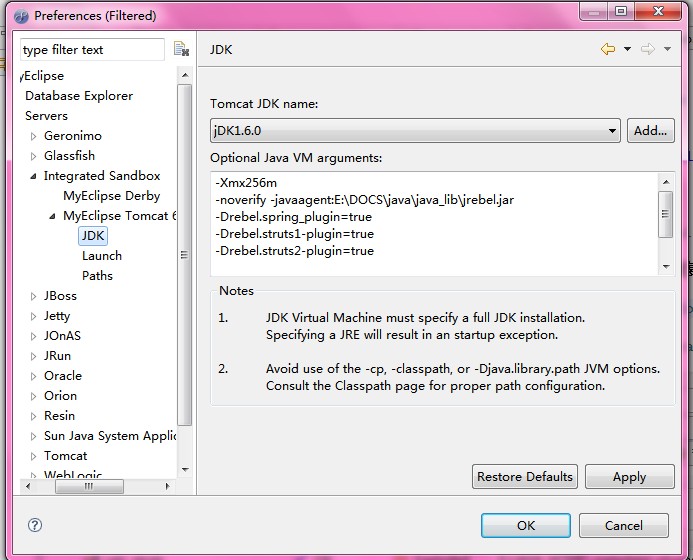
Task: Confirm with the OK button
Action: 525,526
